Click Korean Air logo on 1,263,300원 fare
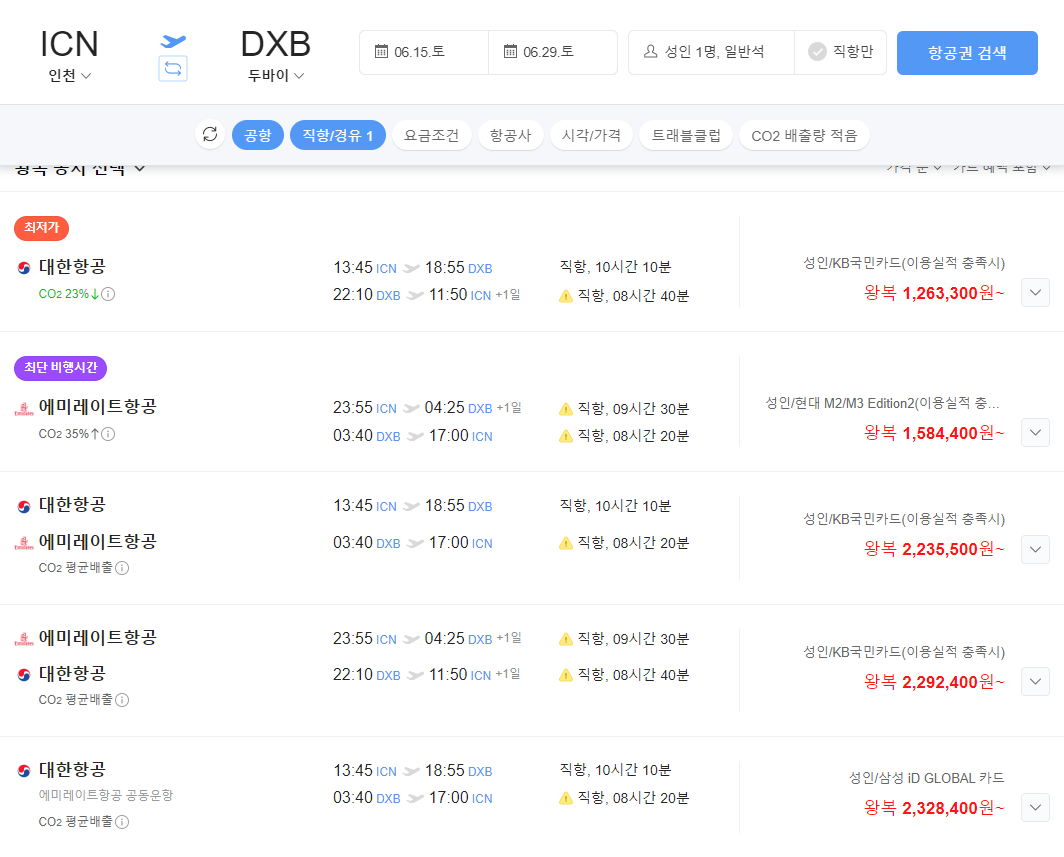Viewport: 1064px width, 857px height. point(24,267)
